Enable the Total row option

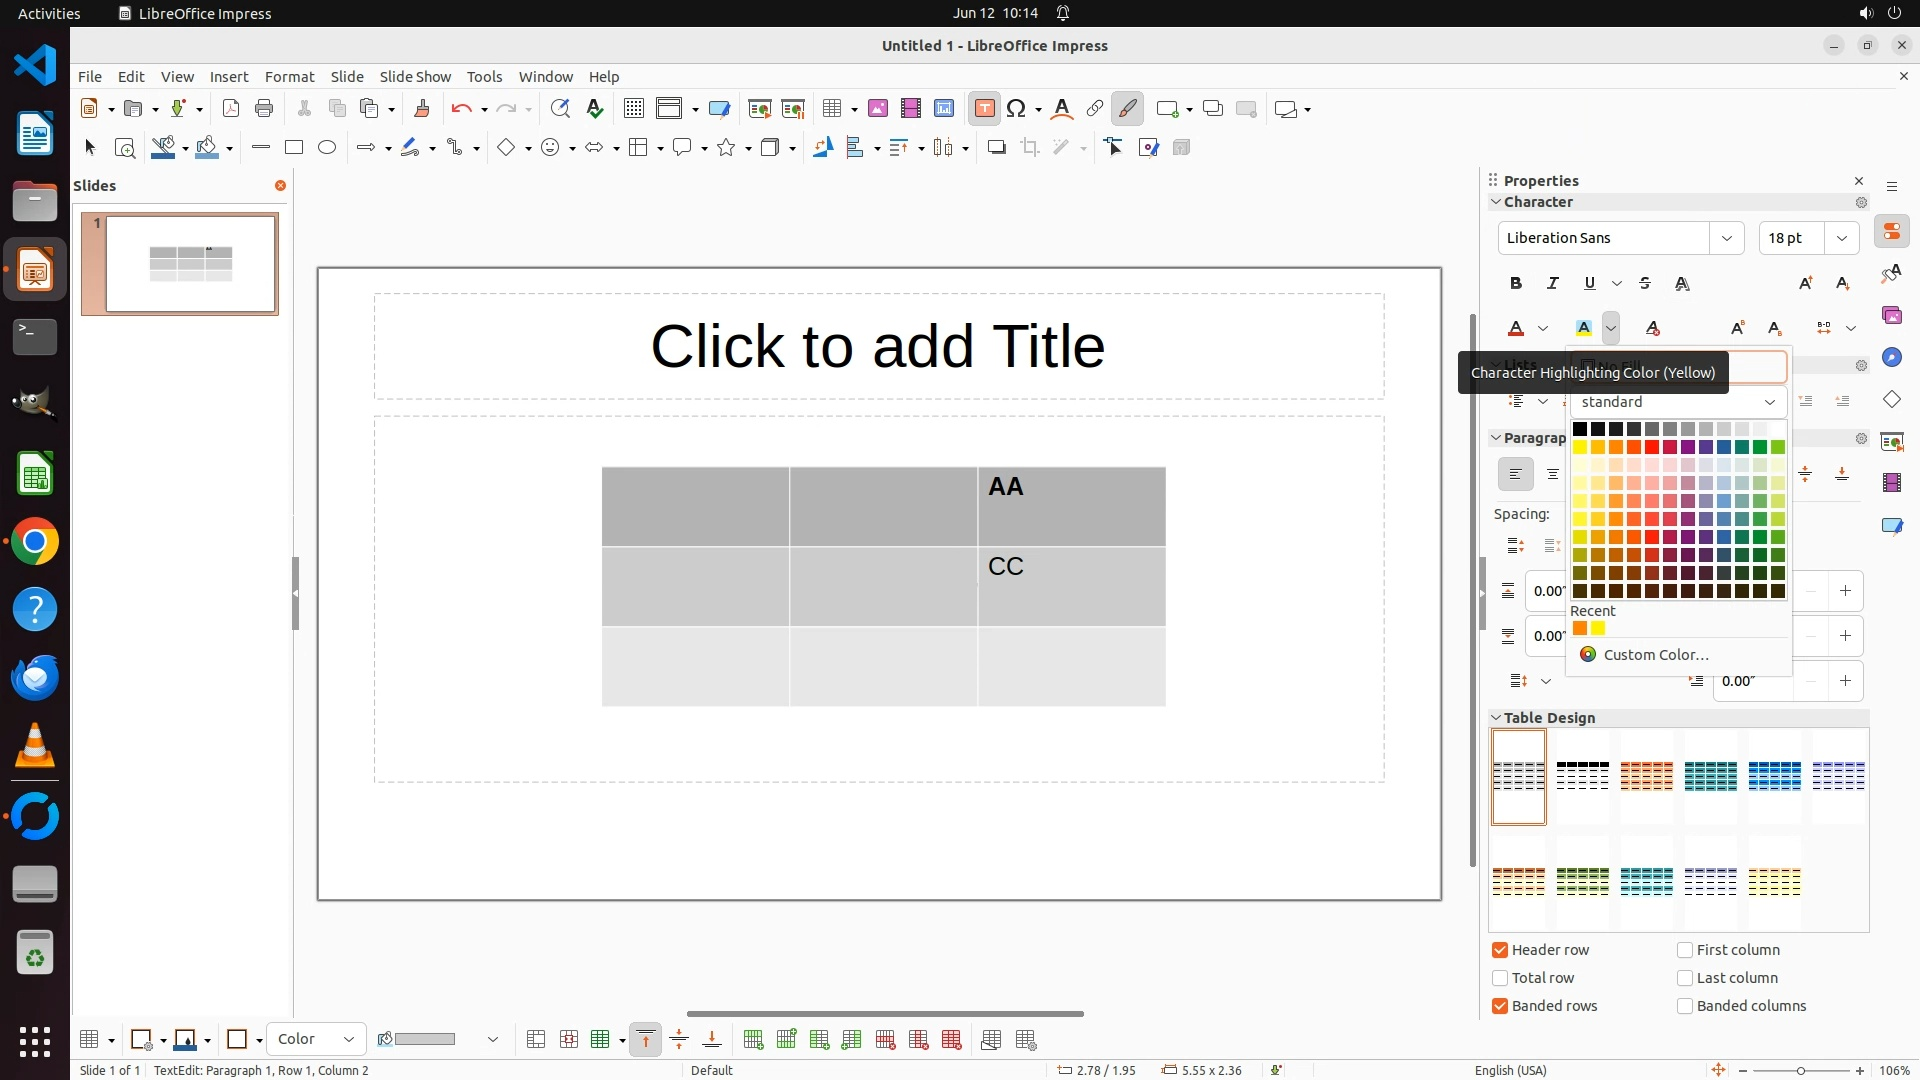1500,978
